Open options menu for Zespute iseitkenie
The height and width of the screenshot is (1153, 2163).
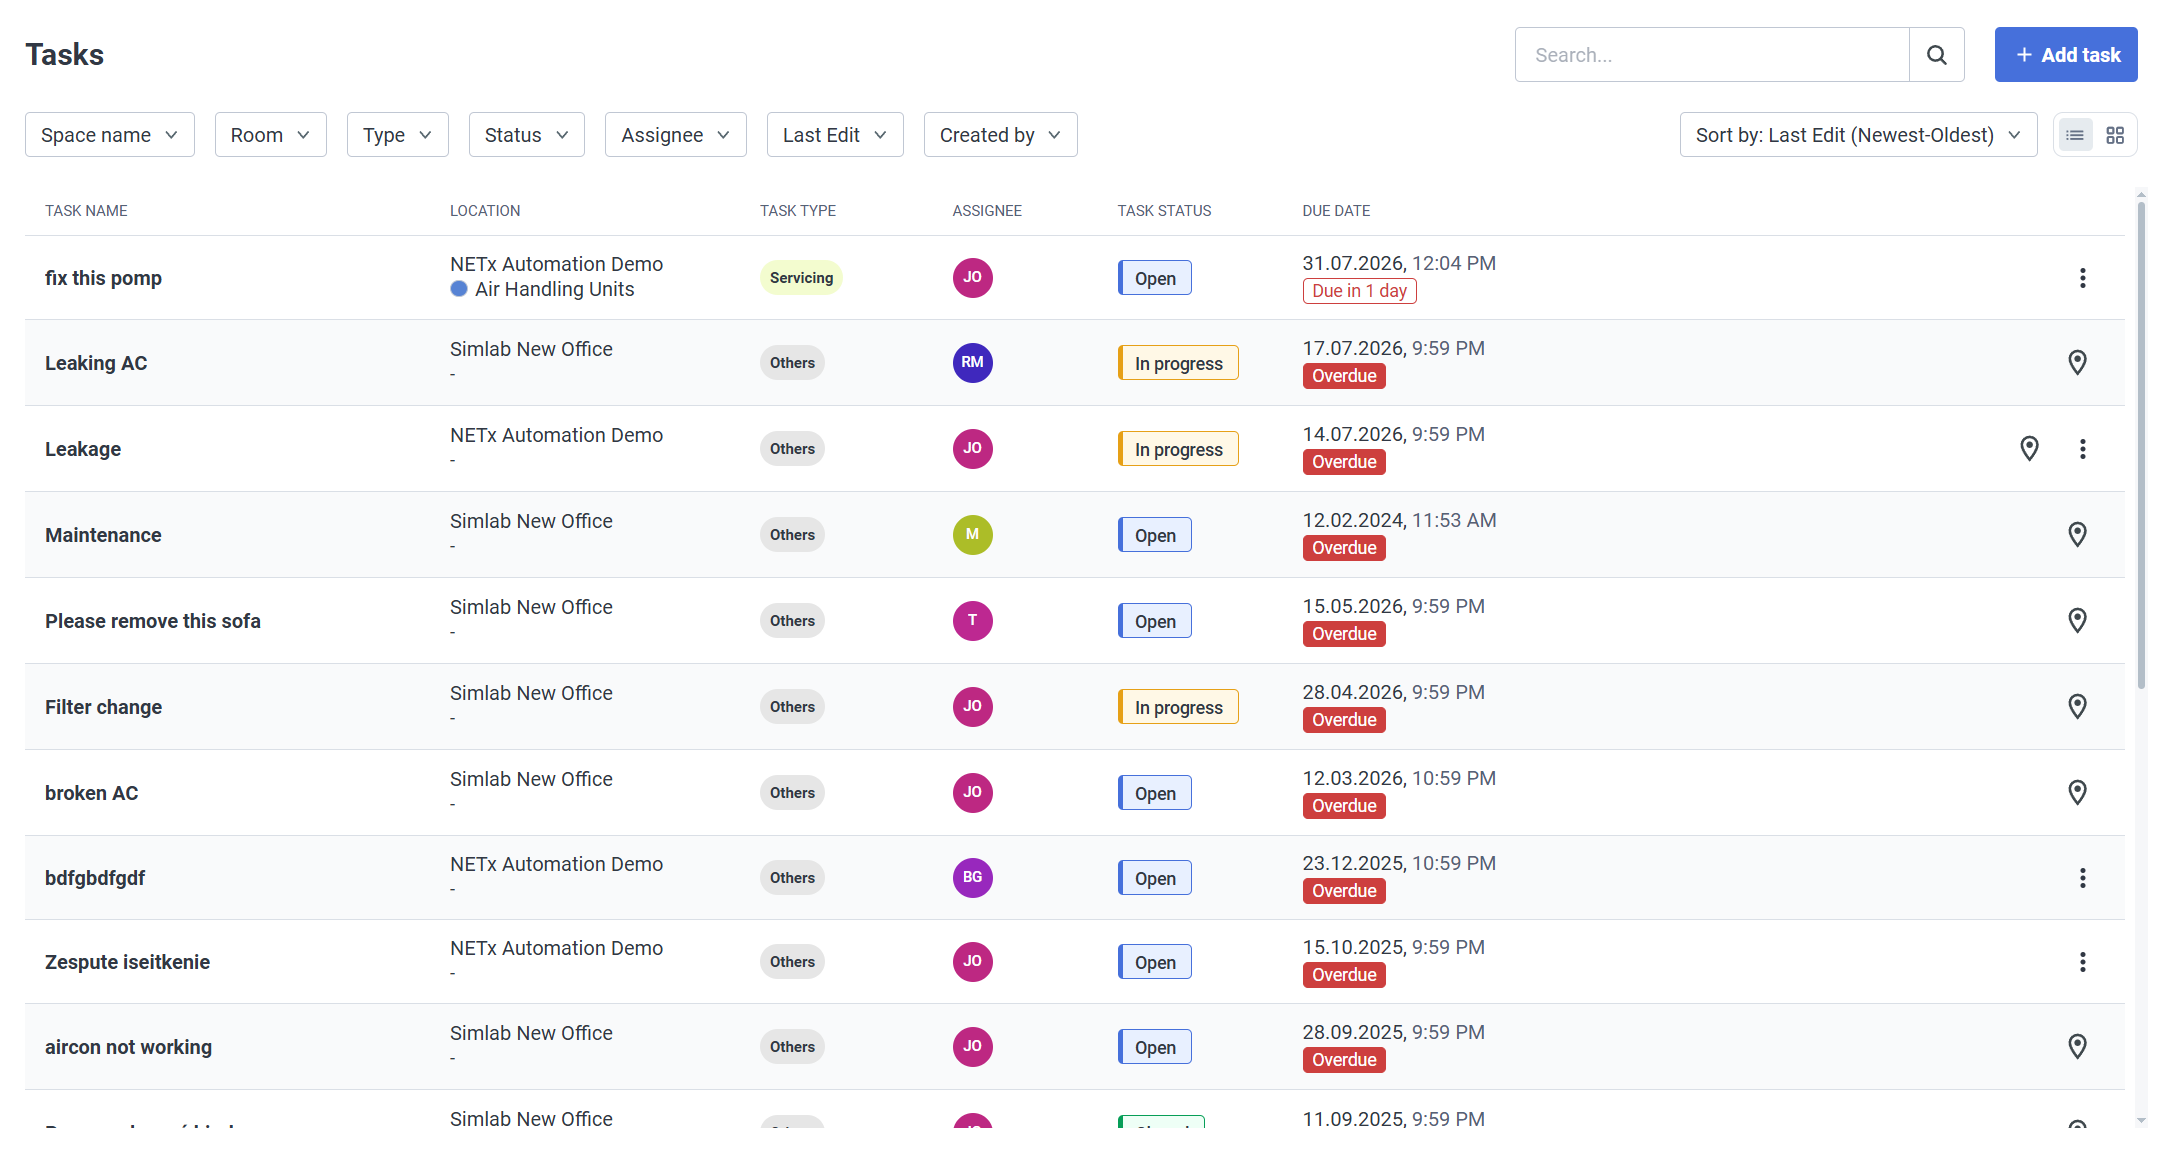click(2083, 962)
